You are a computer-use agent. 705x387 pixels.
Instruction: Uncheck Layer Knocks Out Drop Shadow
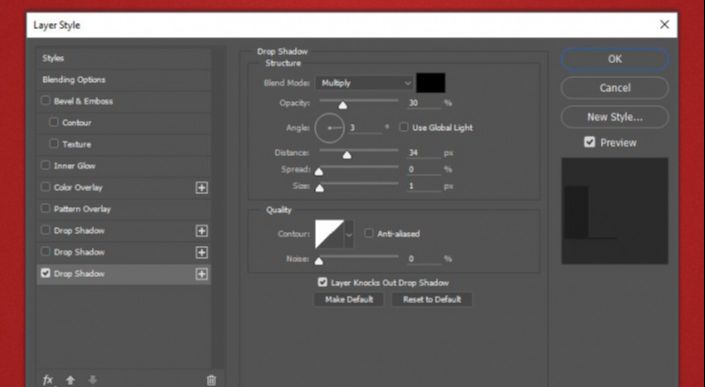(322, 282)
